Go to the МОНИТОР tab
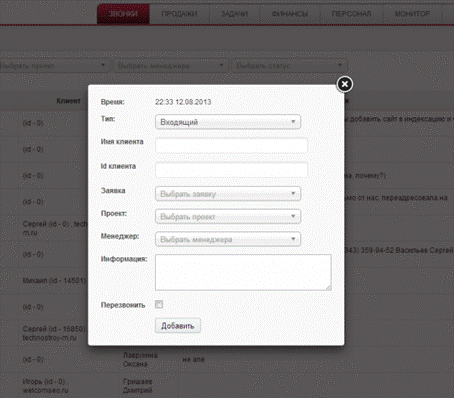454x398 pixels. tap(412, 14)
